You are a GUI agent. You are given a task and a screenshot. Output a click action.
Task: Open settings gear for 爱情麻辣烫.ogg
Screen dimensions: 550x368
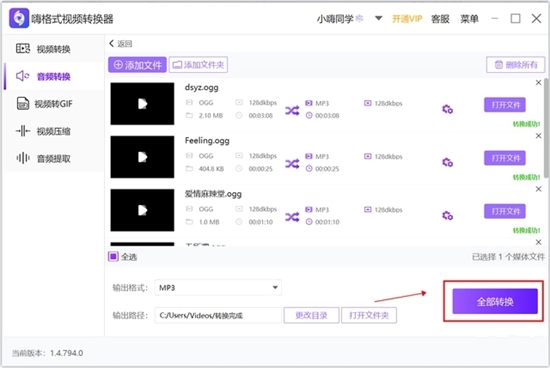(x=447, y=215)
